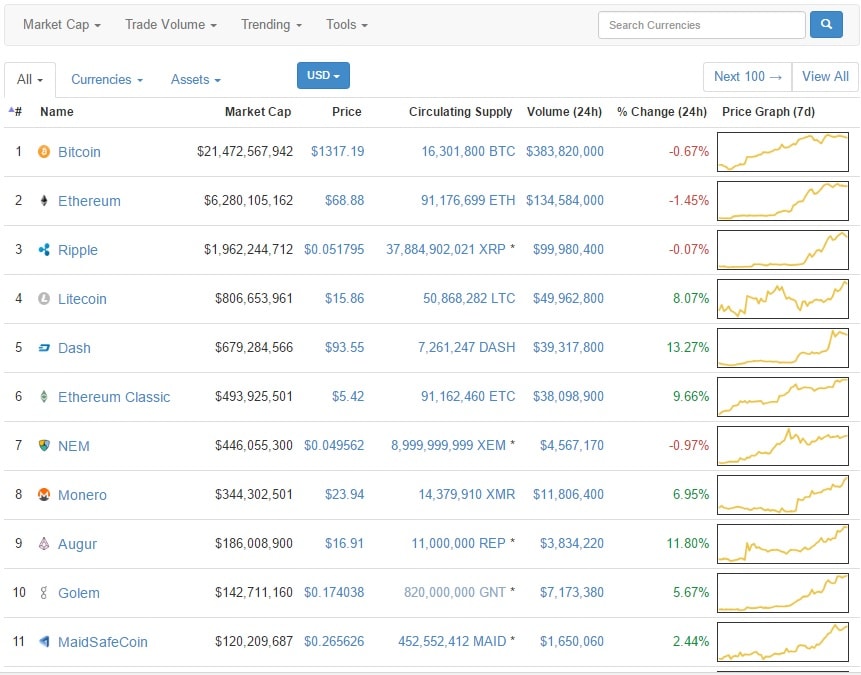
Task: Click the Augur logo icon
Action: point(43,544)
